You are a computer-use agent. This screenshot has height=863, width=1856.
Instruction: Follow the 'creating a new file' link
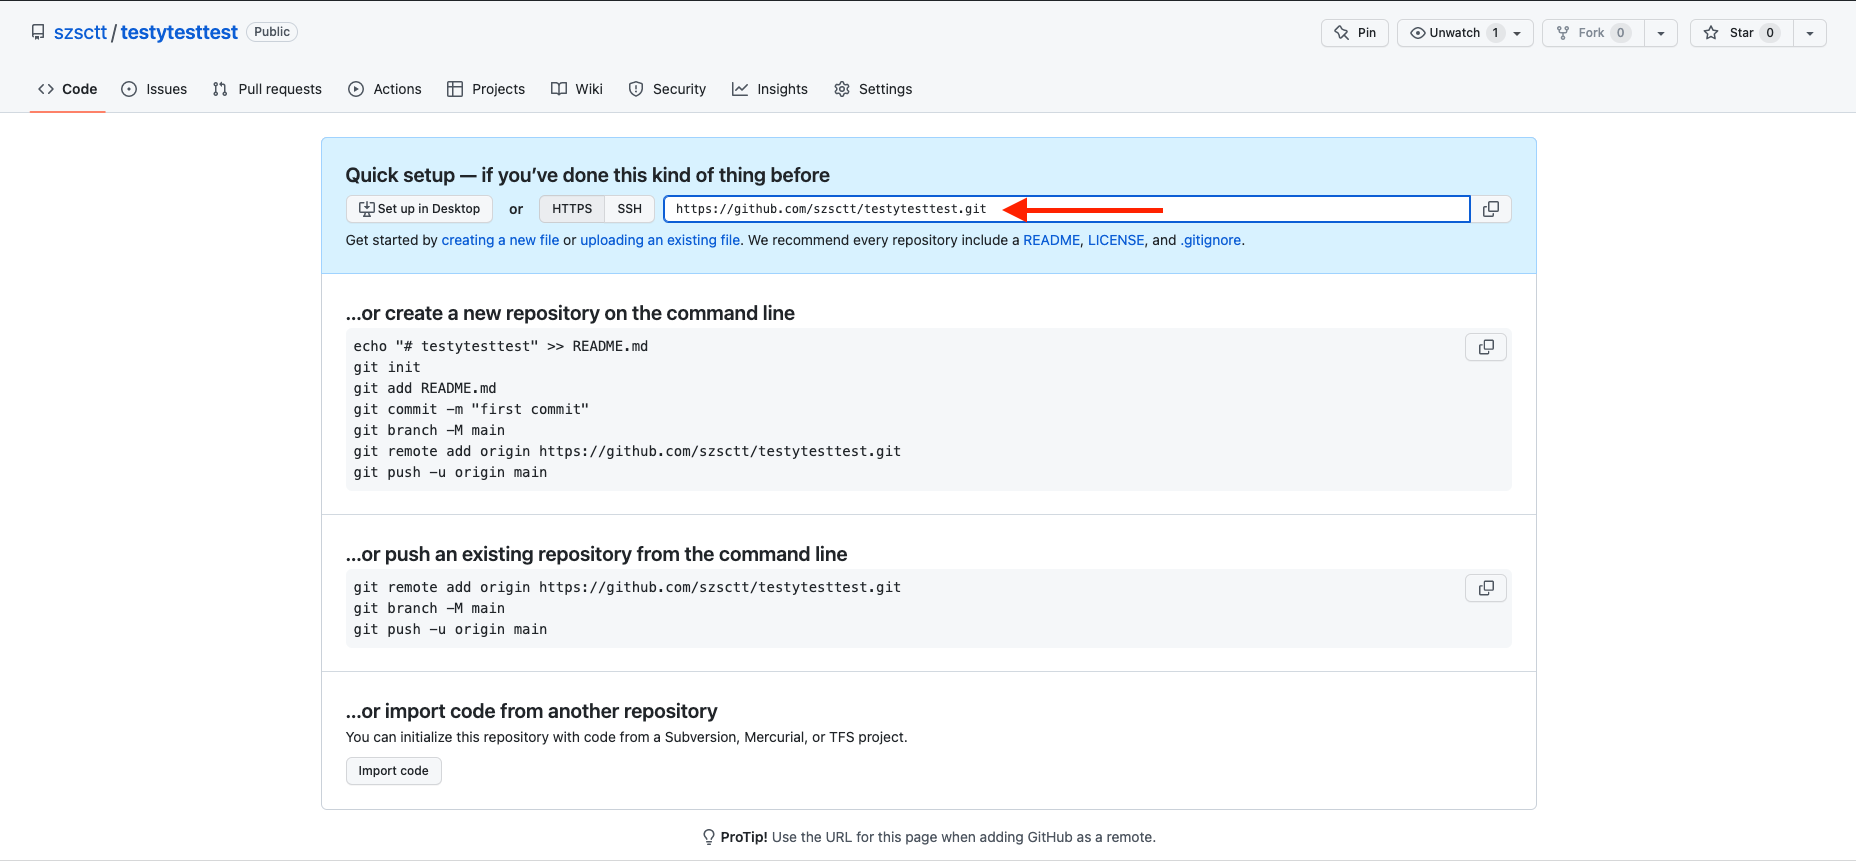(x=500, y=240)
